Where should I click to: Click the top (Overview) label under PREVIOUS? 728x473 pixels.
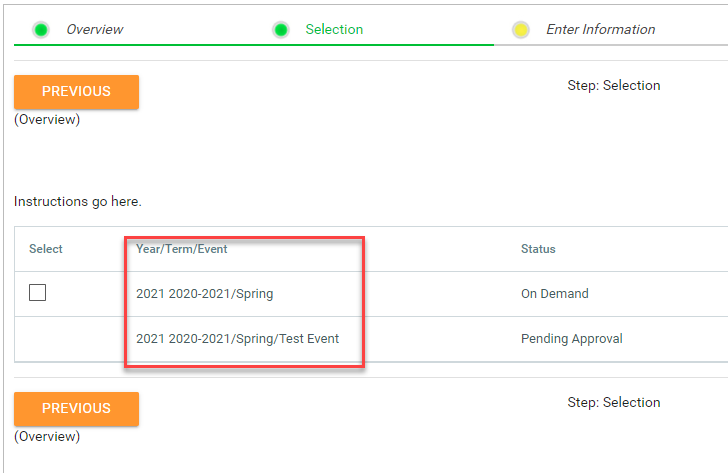[x=47, y=120]
